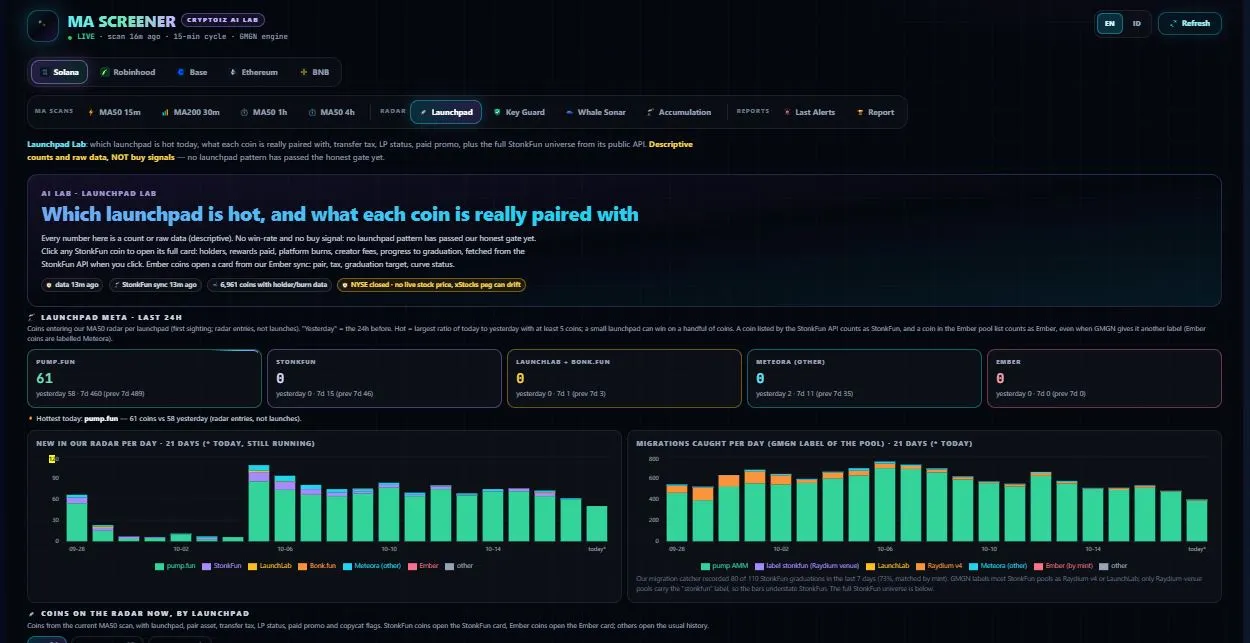Toggle Raydium v4 legend in migrations chart
1250x643 pixels.
pyautogui.click(x=937, y=566)
